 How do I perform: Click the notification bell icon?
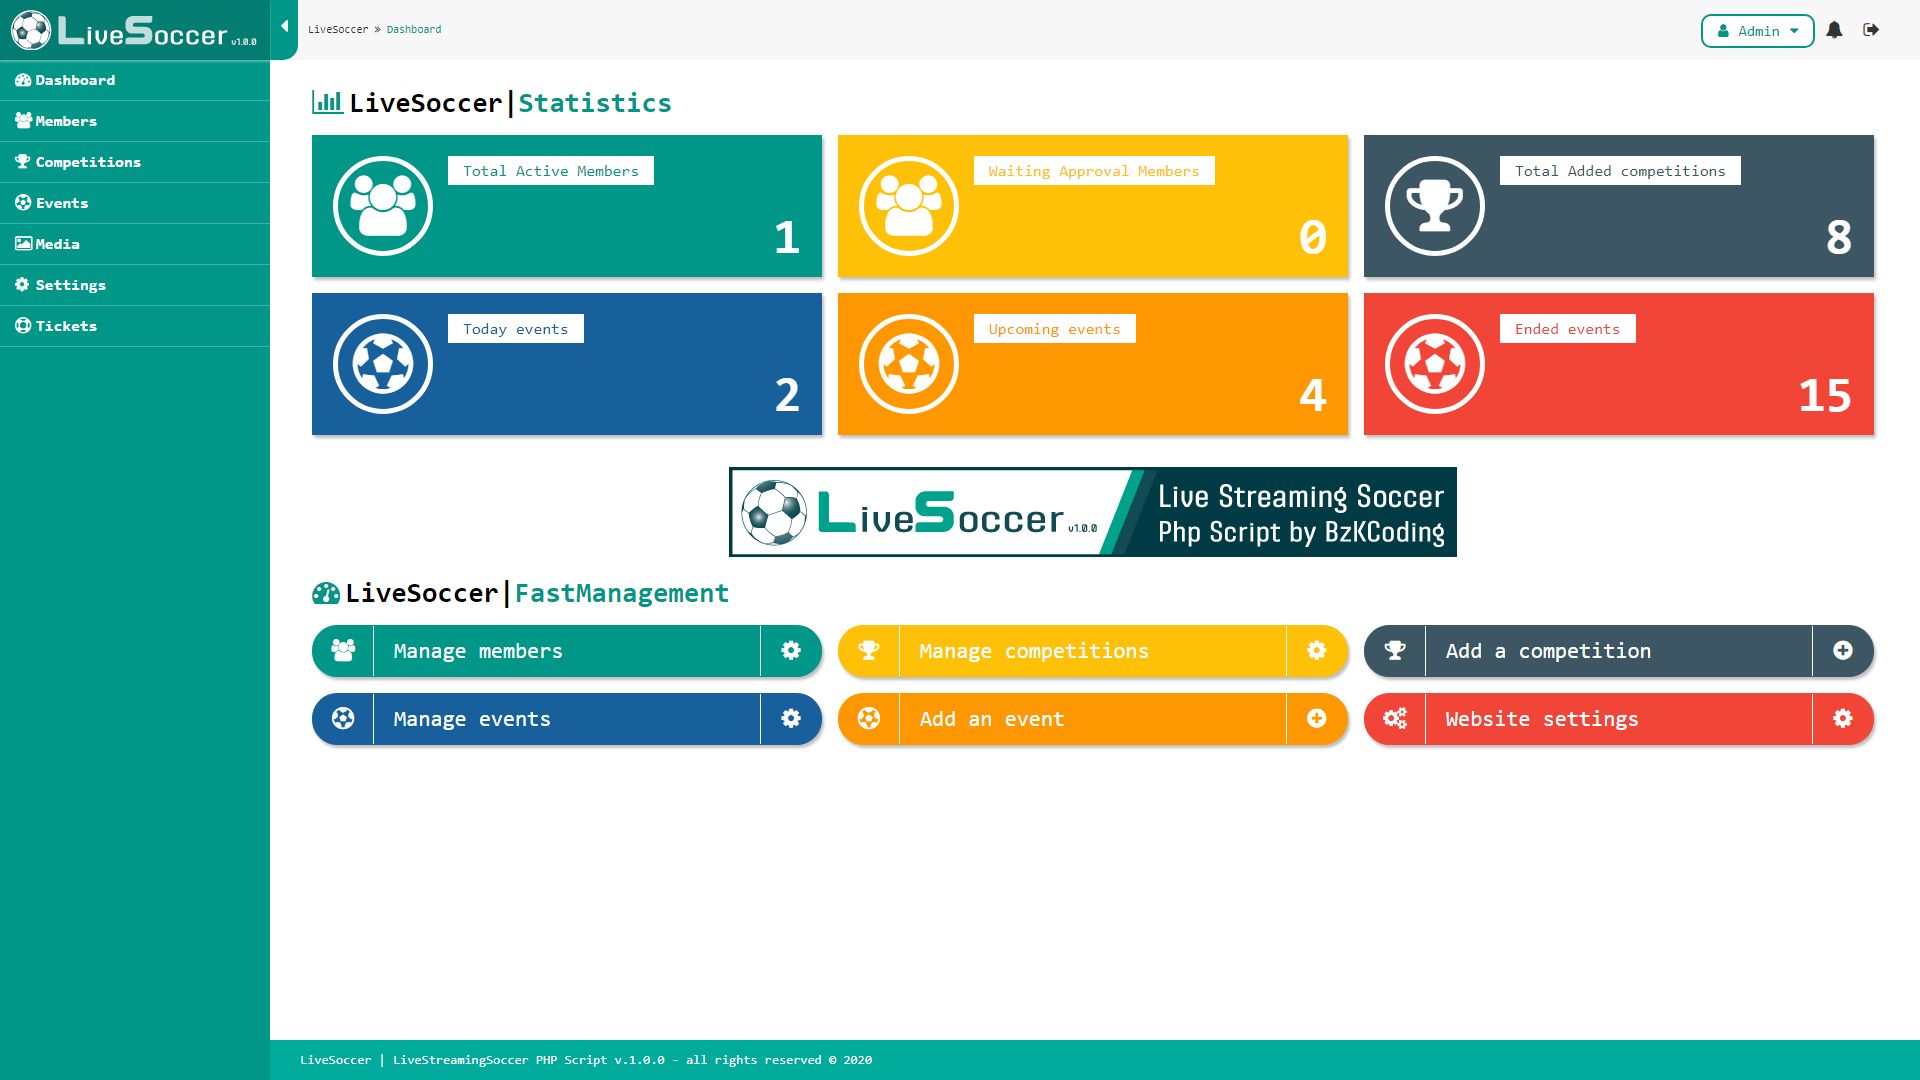[x=1834, y=30]
